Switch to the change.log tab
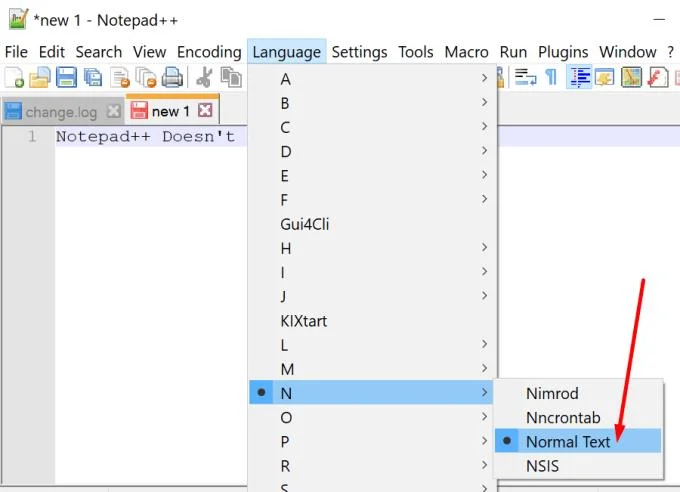Viewport: 680px width, 492px height. (x=61, y=112)
